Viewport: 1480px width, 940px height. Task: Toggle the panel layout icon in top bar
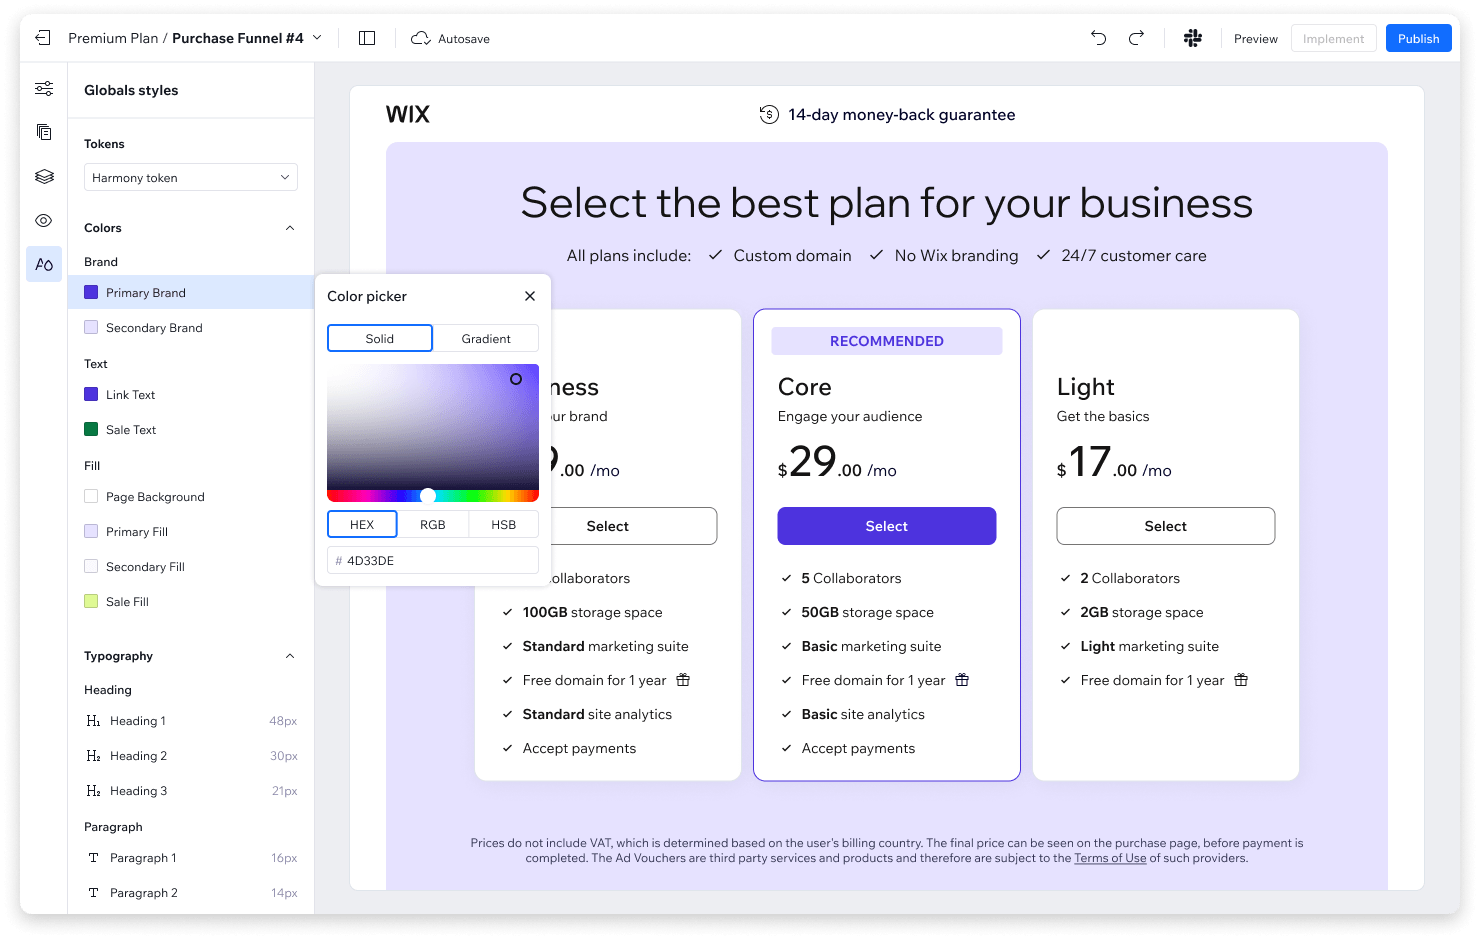pos(367,38)
